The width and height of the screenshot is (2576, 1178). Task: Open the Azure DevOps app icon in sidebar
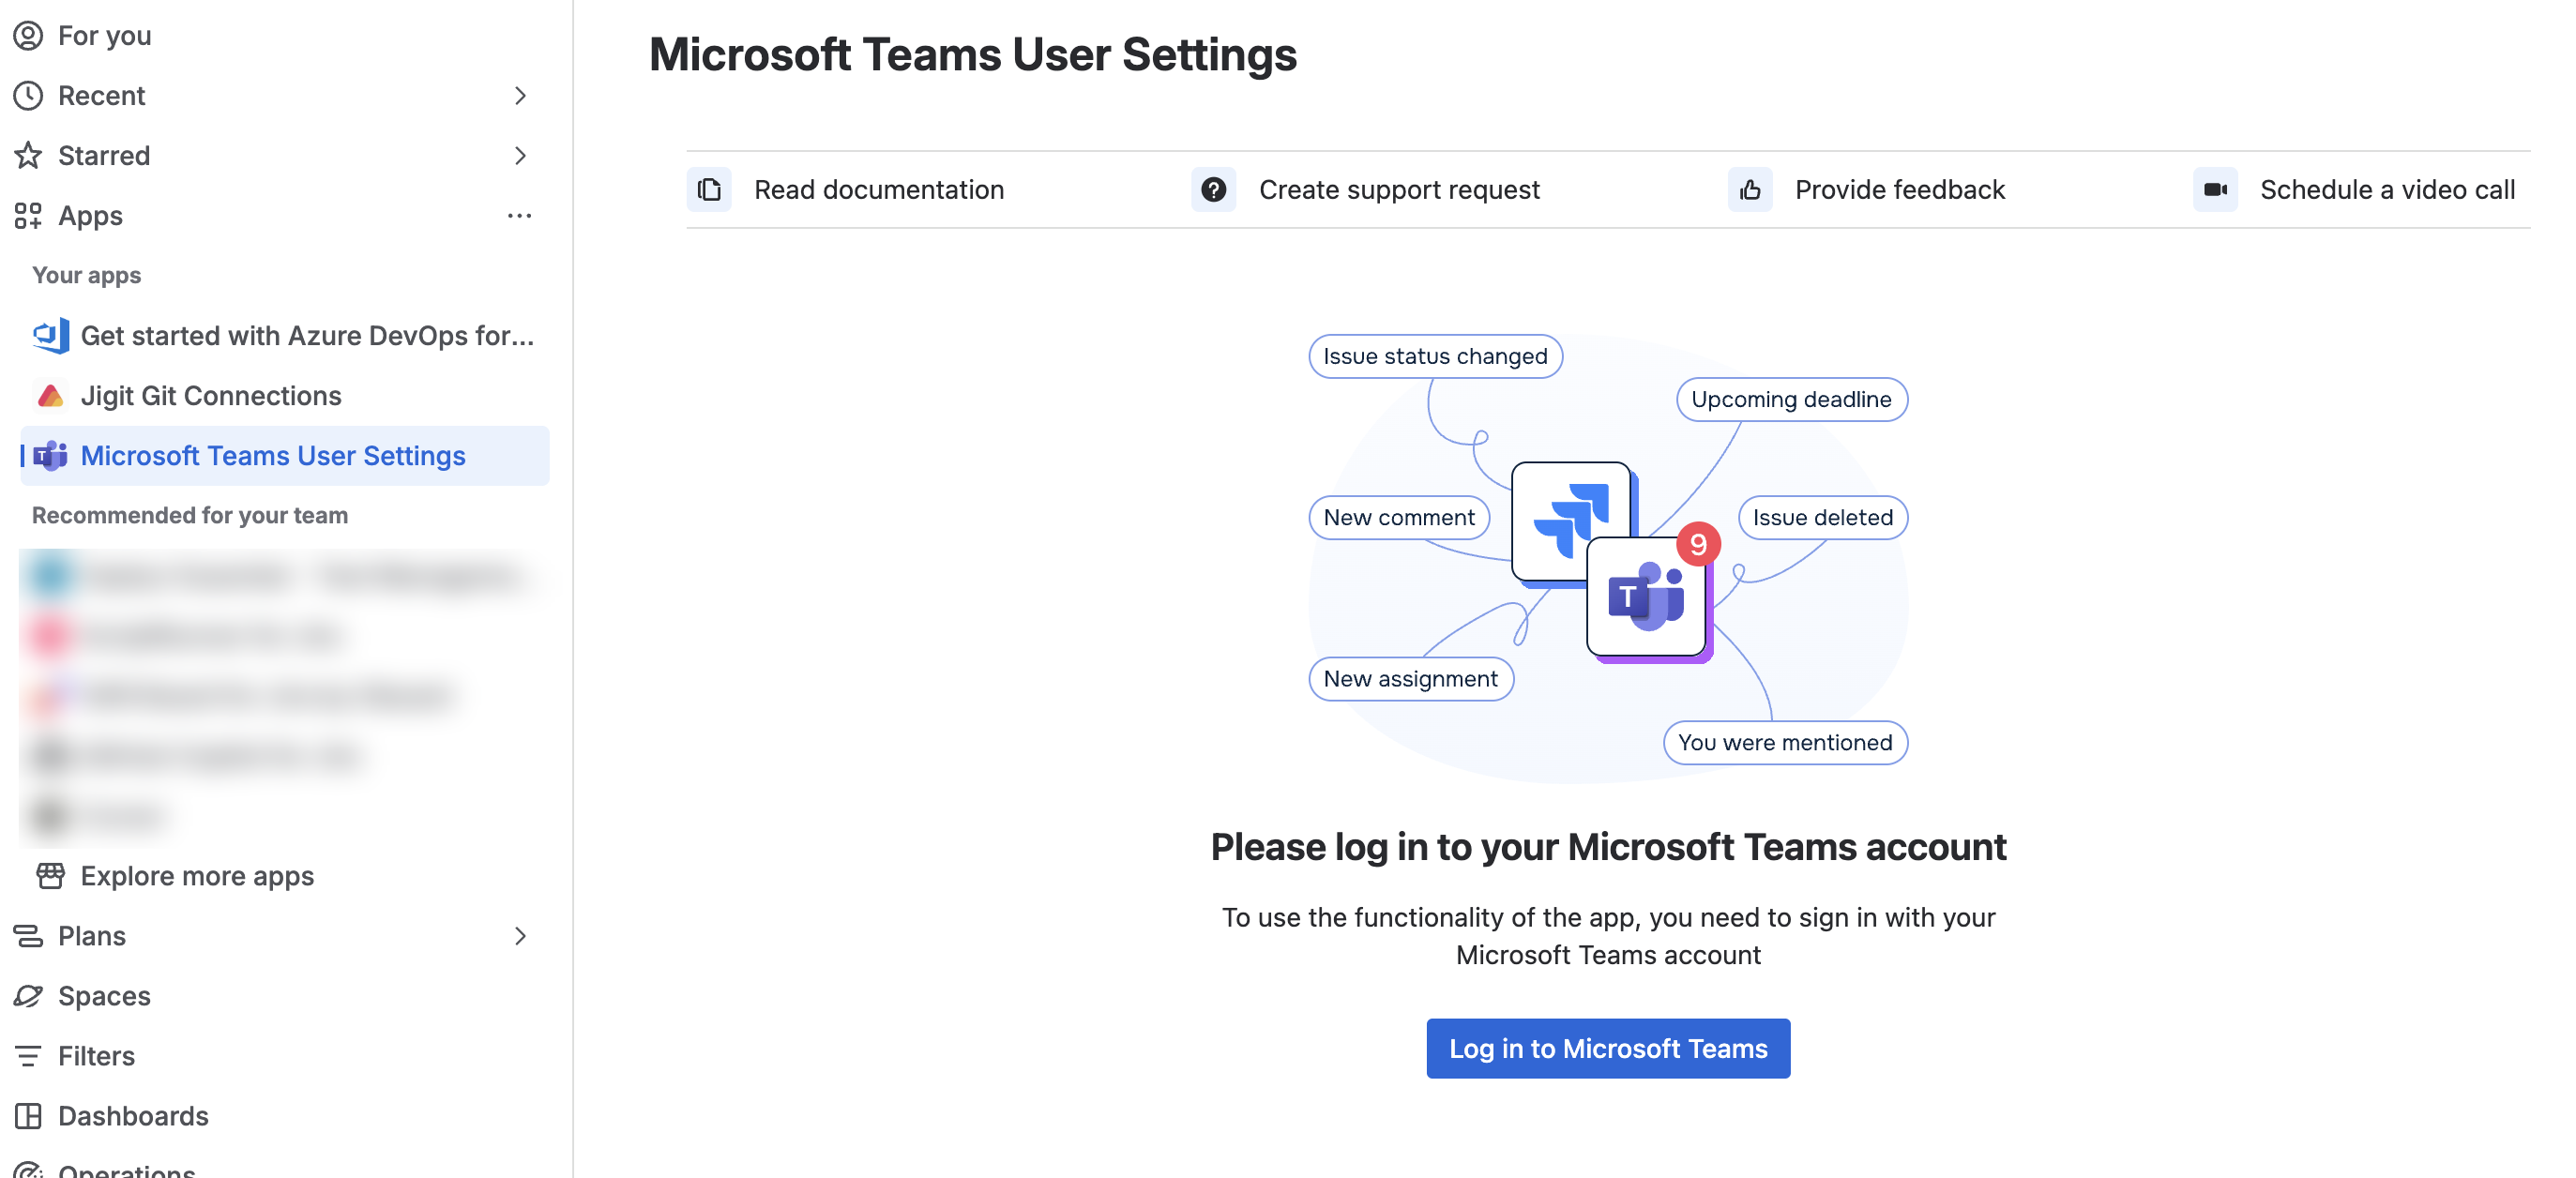point(50,336)
